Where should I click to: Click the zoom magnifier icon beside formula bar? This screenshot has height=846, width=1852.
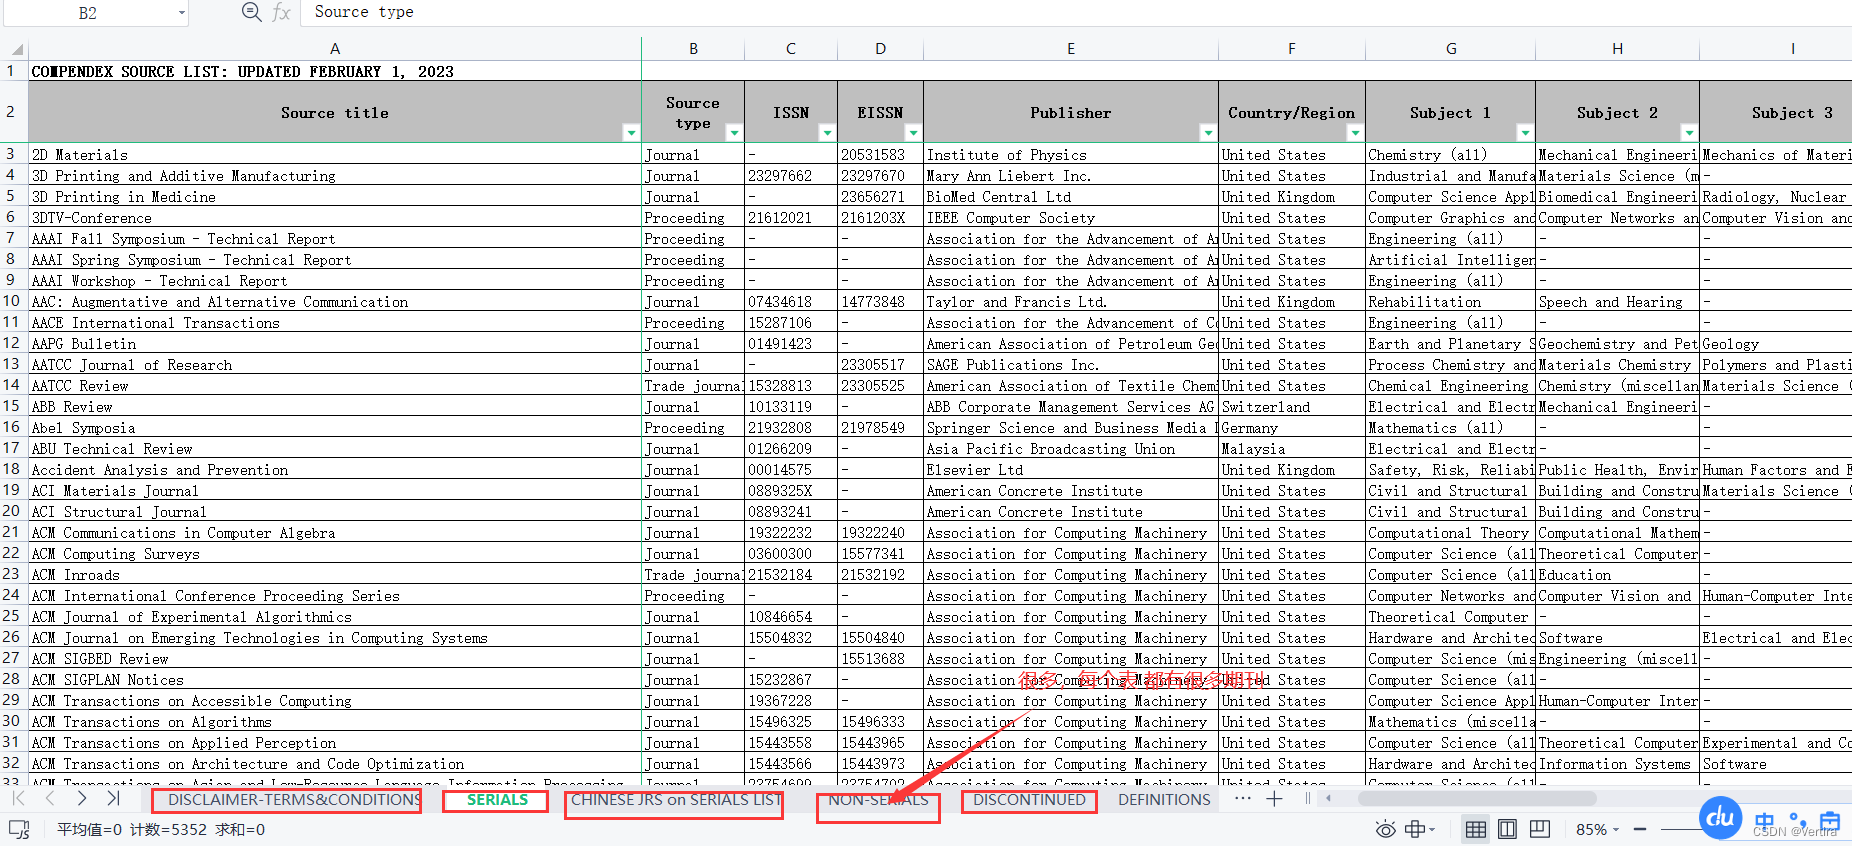(252, 12)
